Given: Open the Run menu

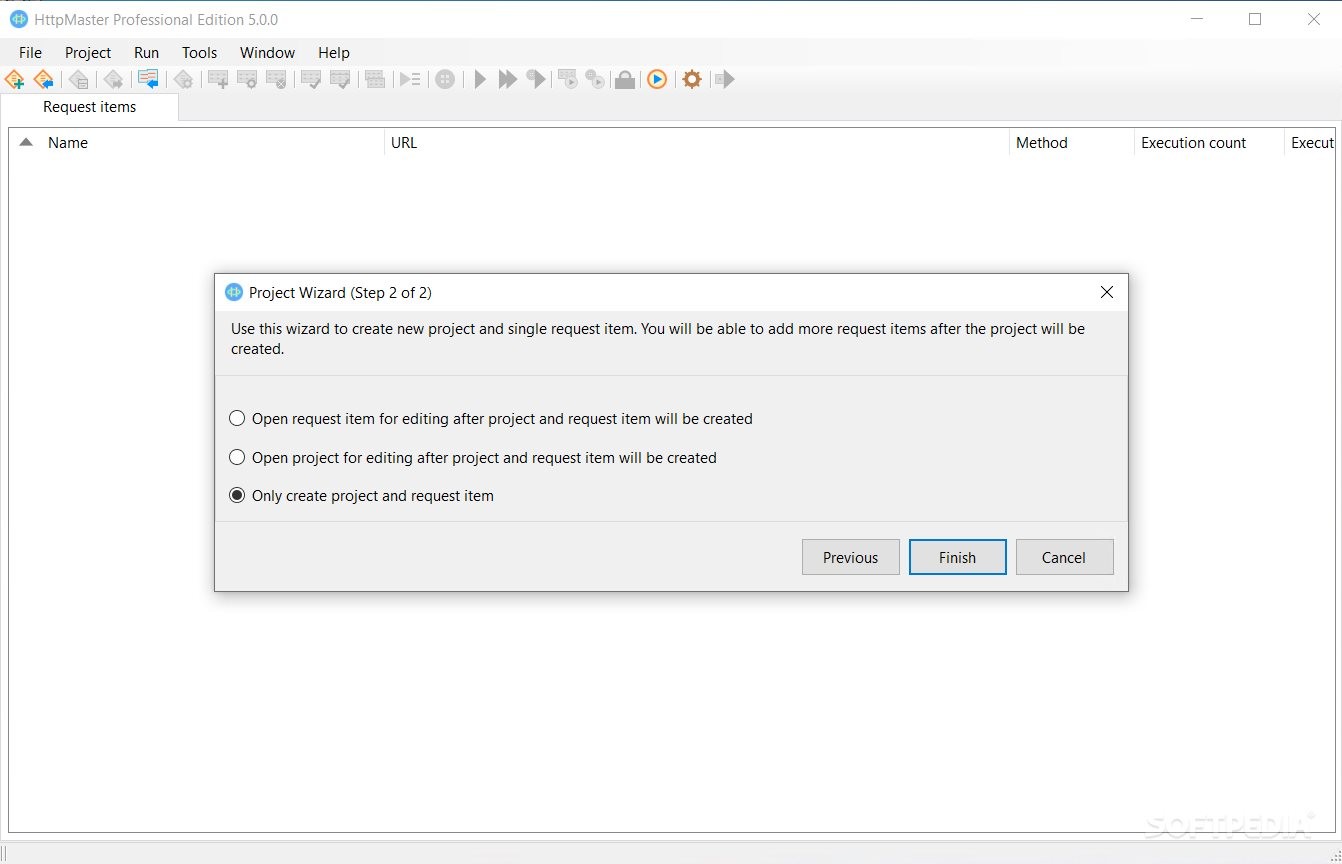Looking at the screenshot, I should (146, 53).
